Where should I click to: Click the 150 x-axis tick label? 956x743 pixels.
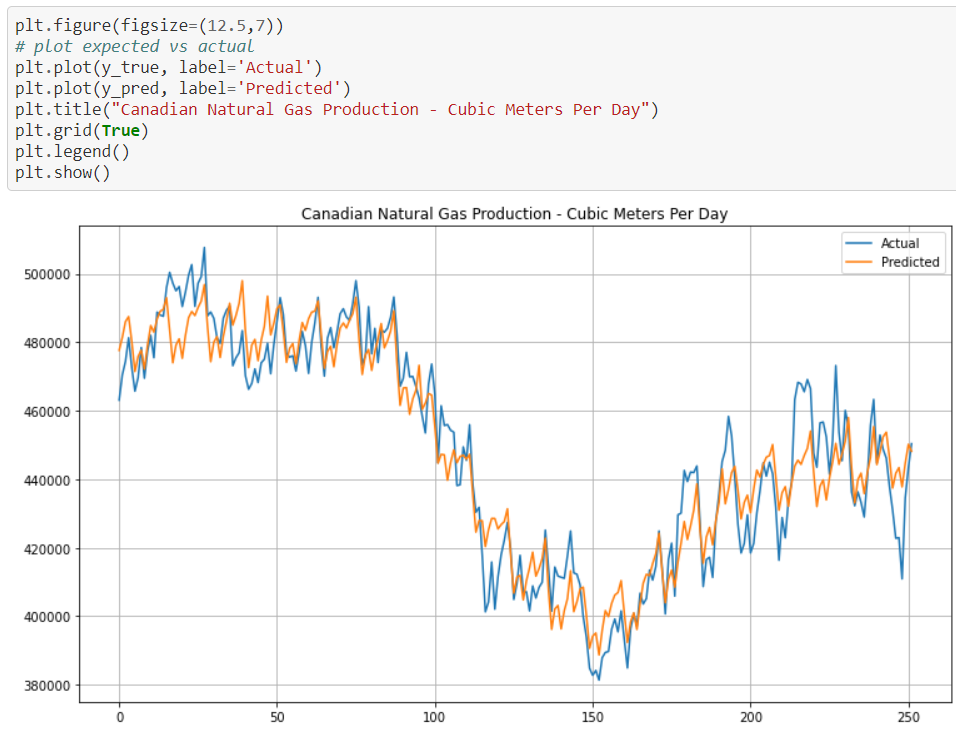pyautogui.click(x=592, y=717)
